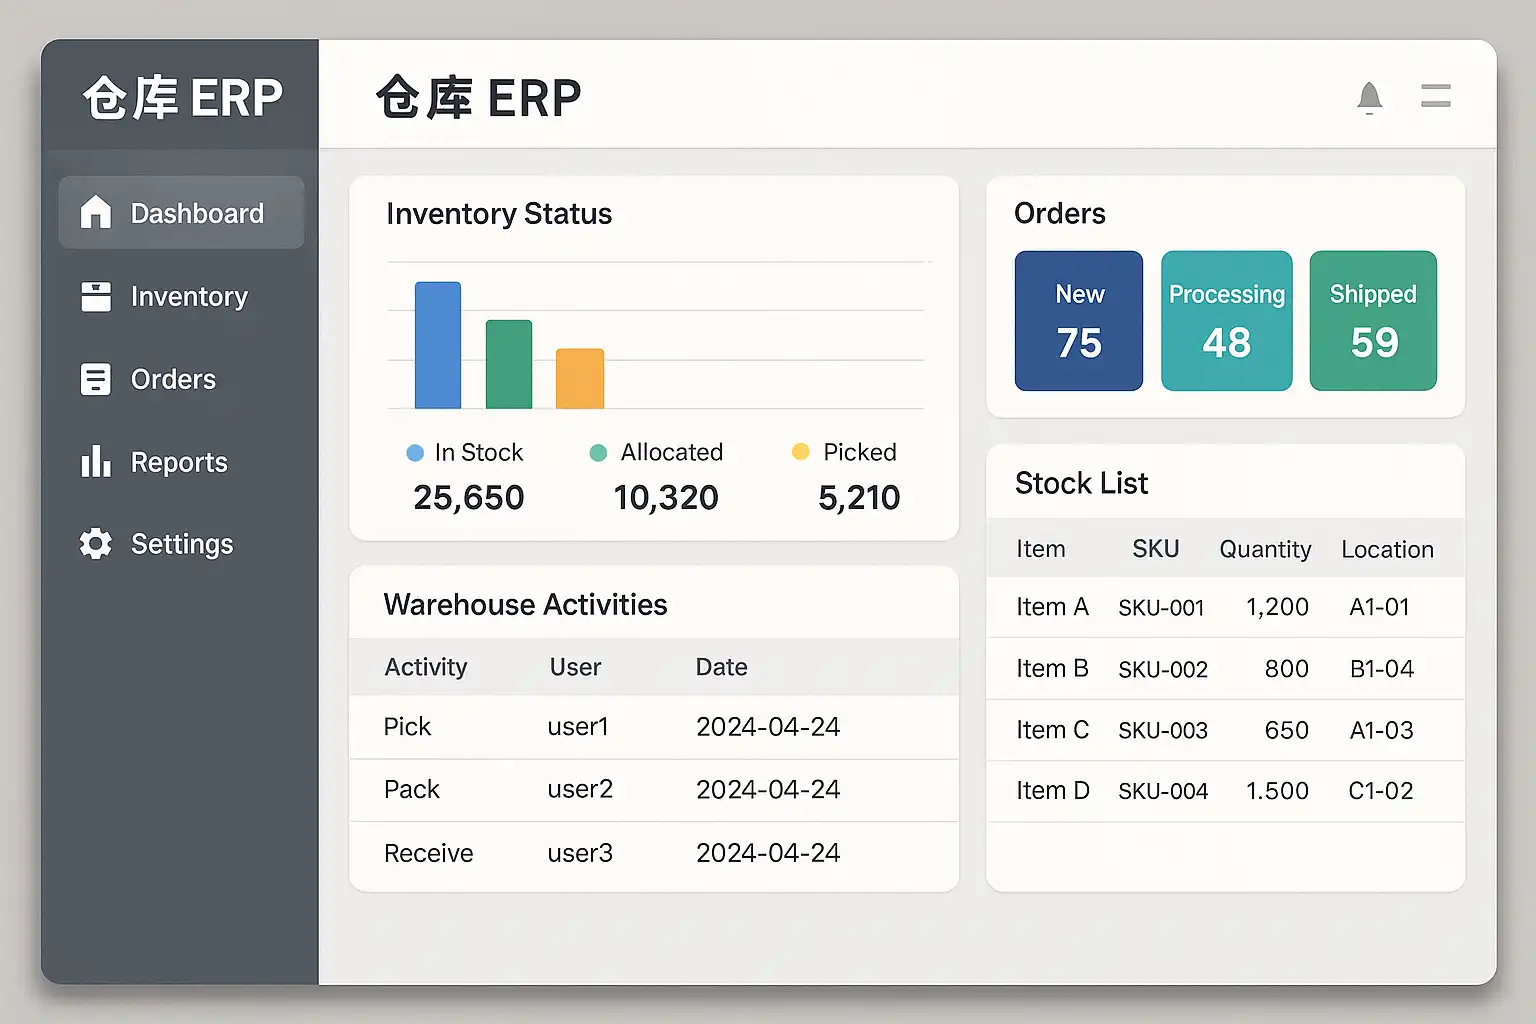Screen dimensions: 1536x1024
Task: Click the orange Picked bar
Action: 580,378
